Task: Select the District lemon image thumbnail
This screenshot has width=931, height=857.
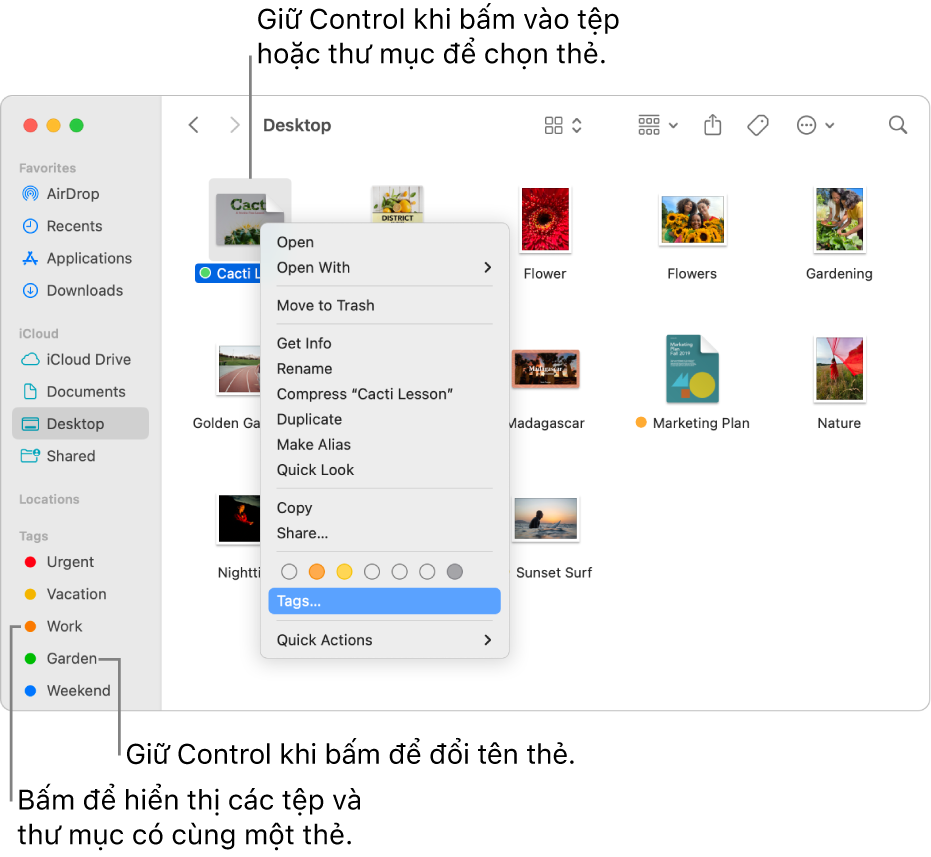Action: coord(397,204)
